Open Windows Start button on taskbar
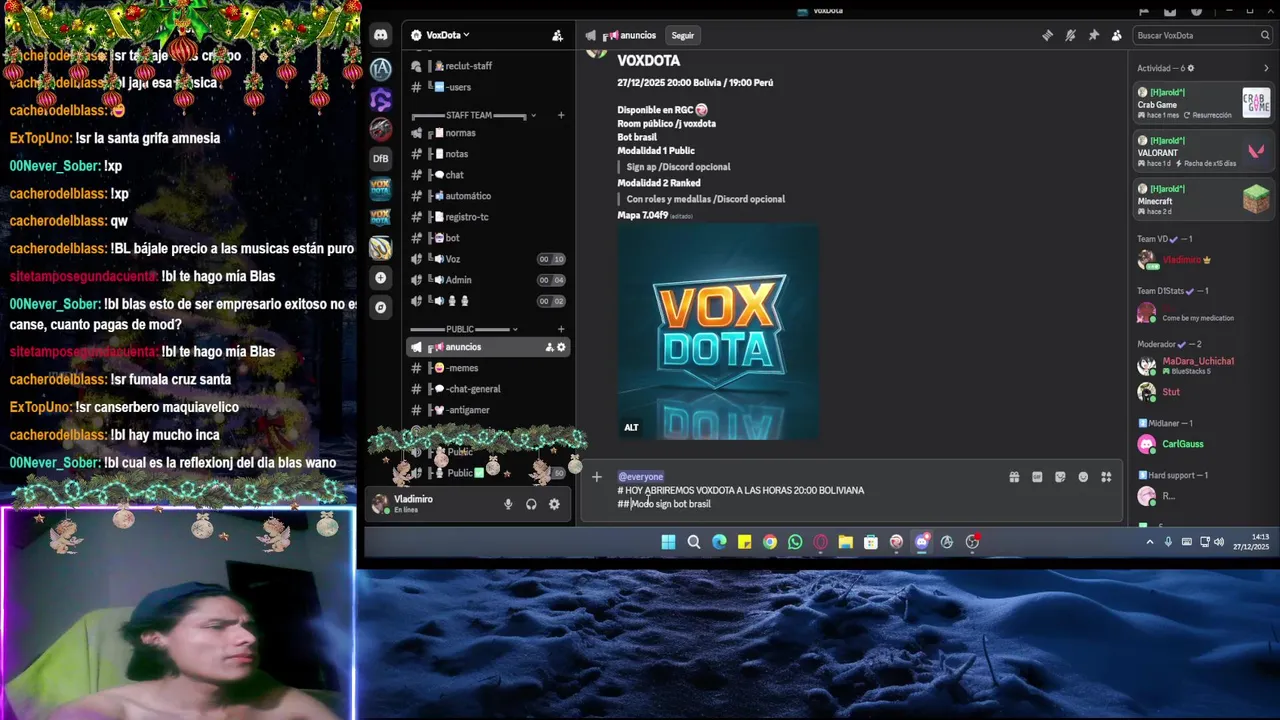This screenshot has width=1280, height=720. coord(668,542)
